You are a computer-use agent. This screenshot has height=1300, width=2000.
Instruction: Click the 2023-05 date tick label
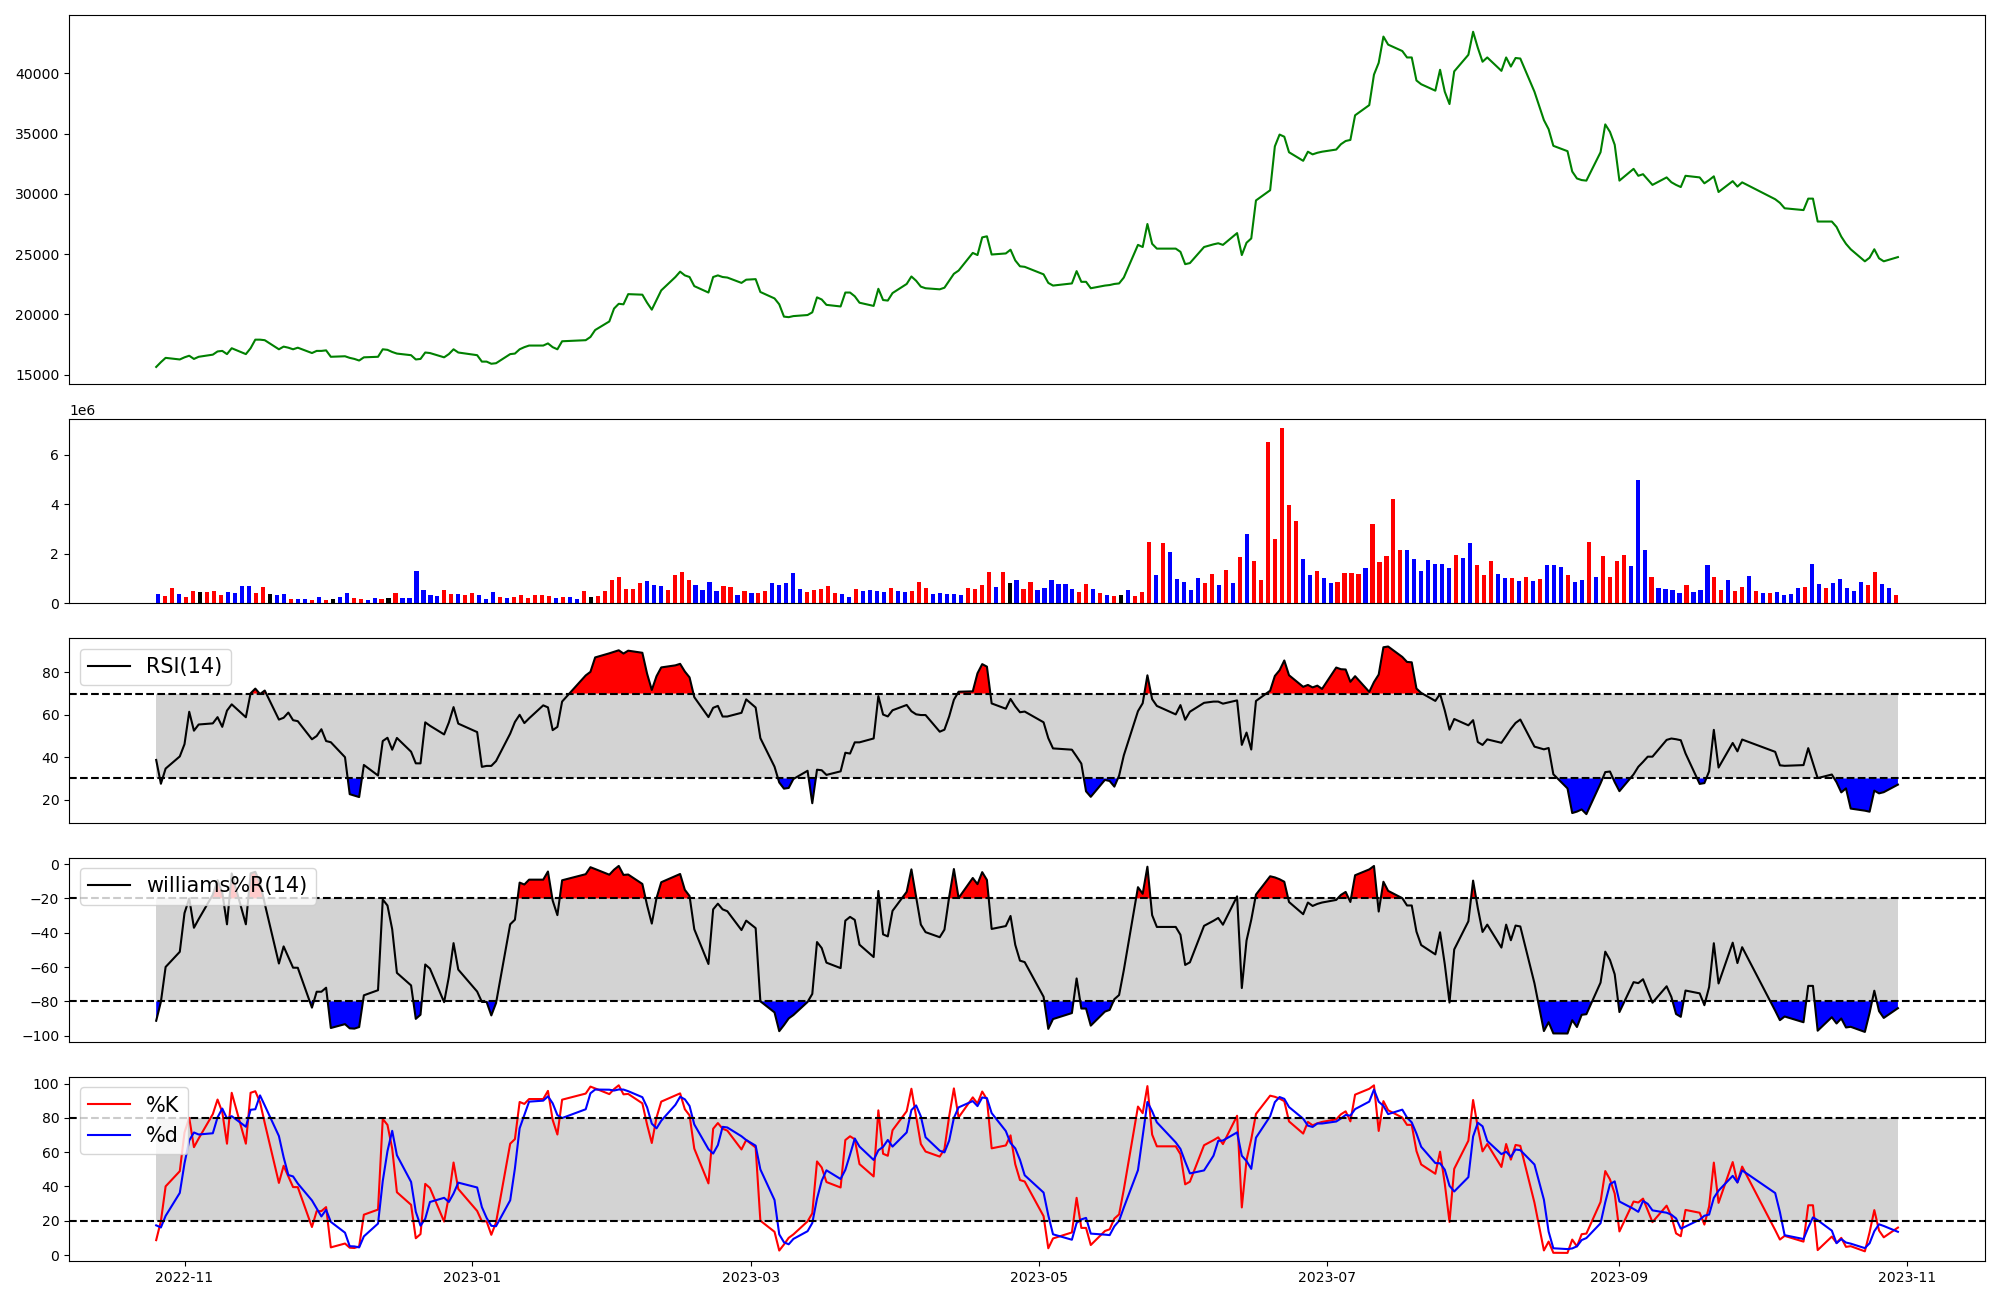click(x=1039, y=1277)
